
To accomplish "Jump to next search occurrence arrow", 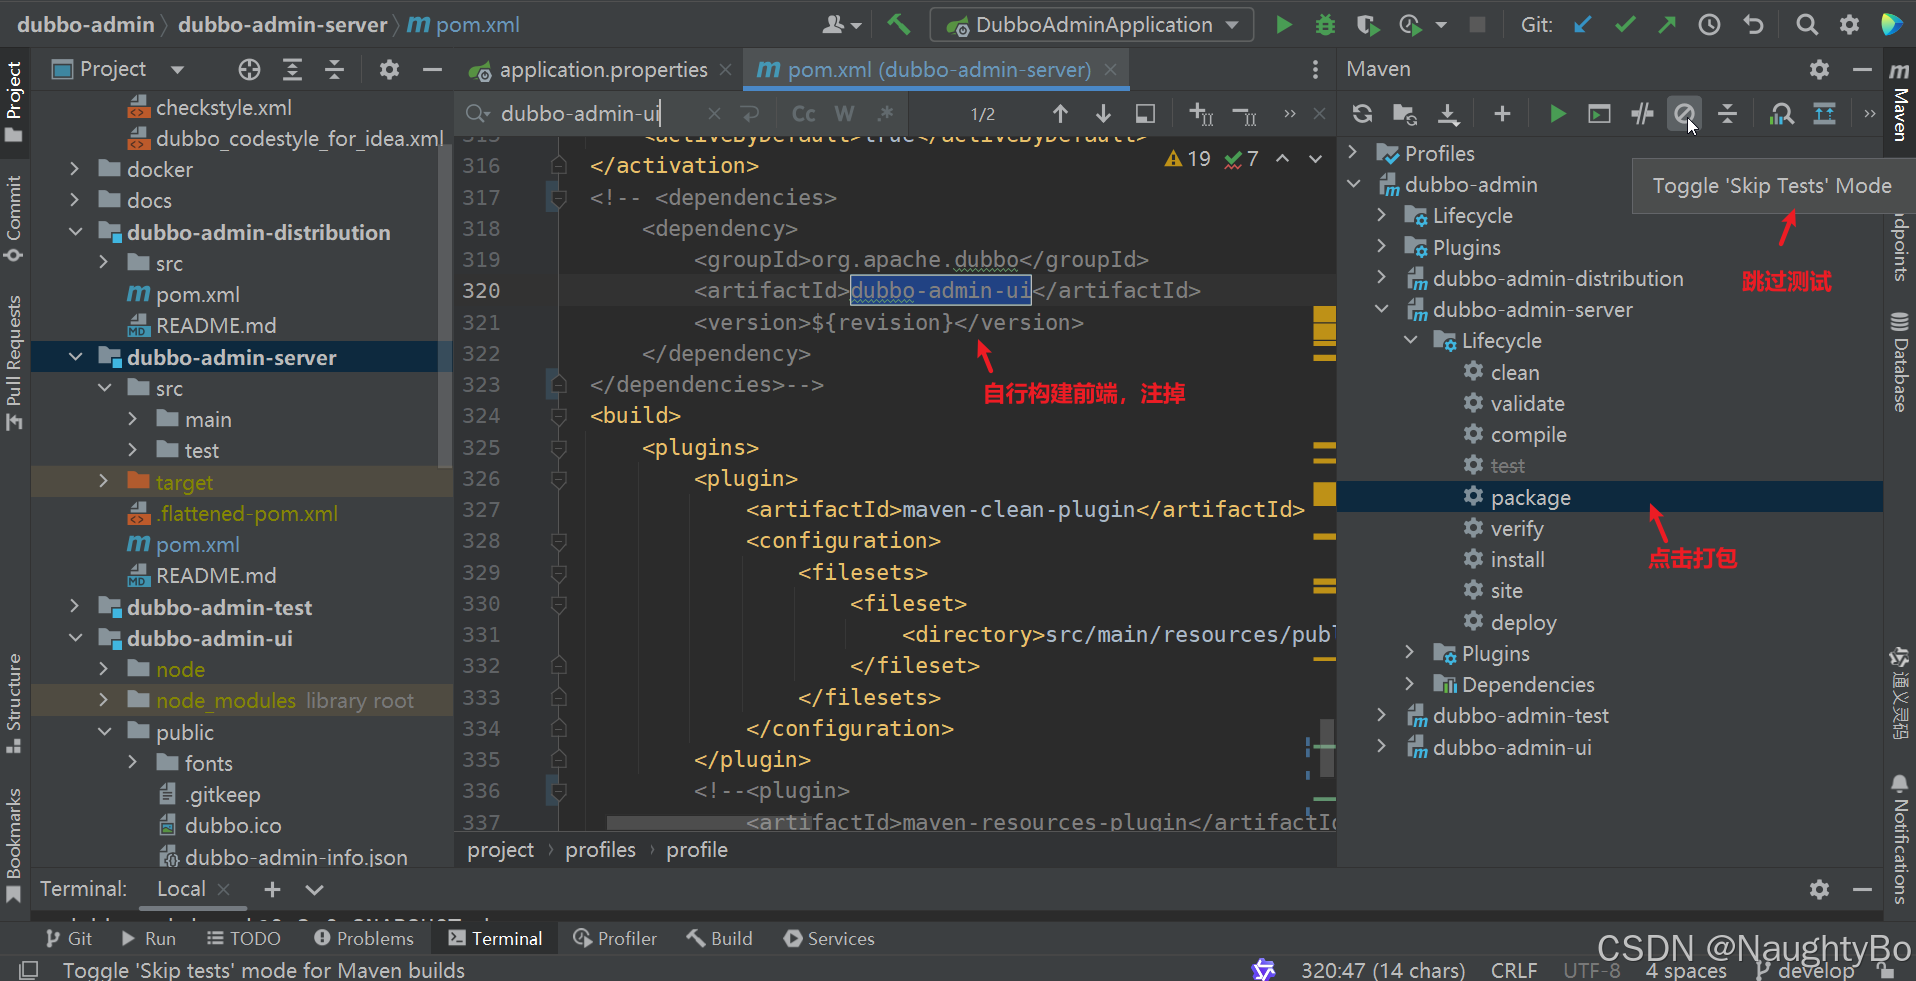I will coord(1103,114).
